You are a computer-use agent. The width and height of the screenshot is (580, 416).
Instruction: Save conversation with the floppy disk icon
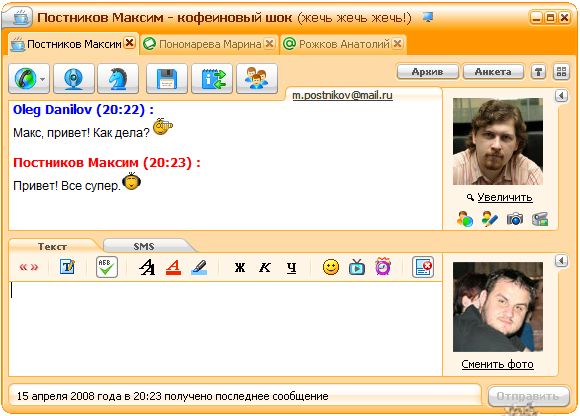click(x=167, y=78)
